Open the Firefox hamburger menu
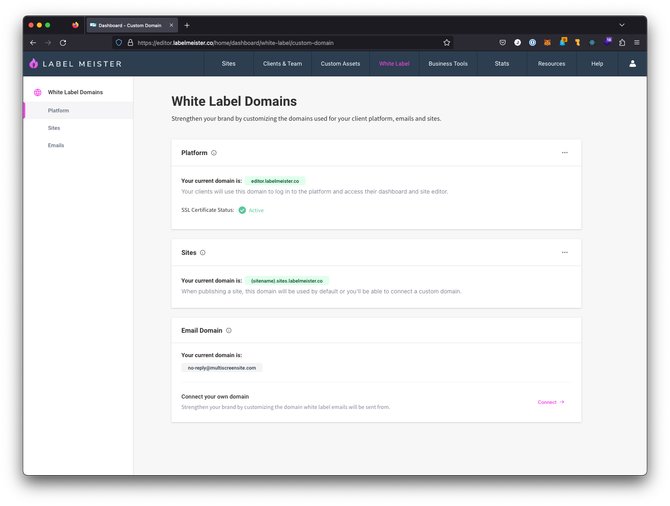 coord(637,43)
